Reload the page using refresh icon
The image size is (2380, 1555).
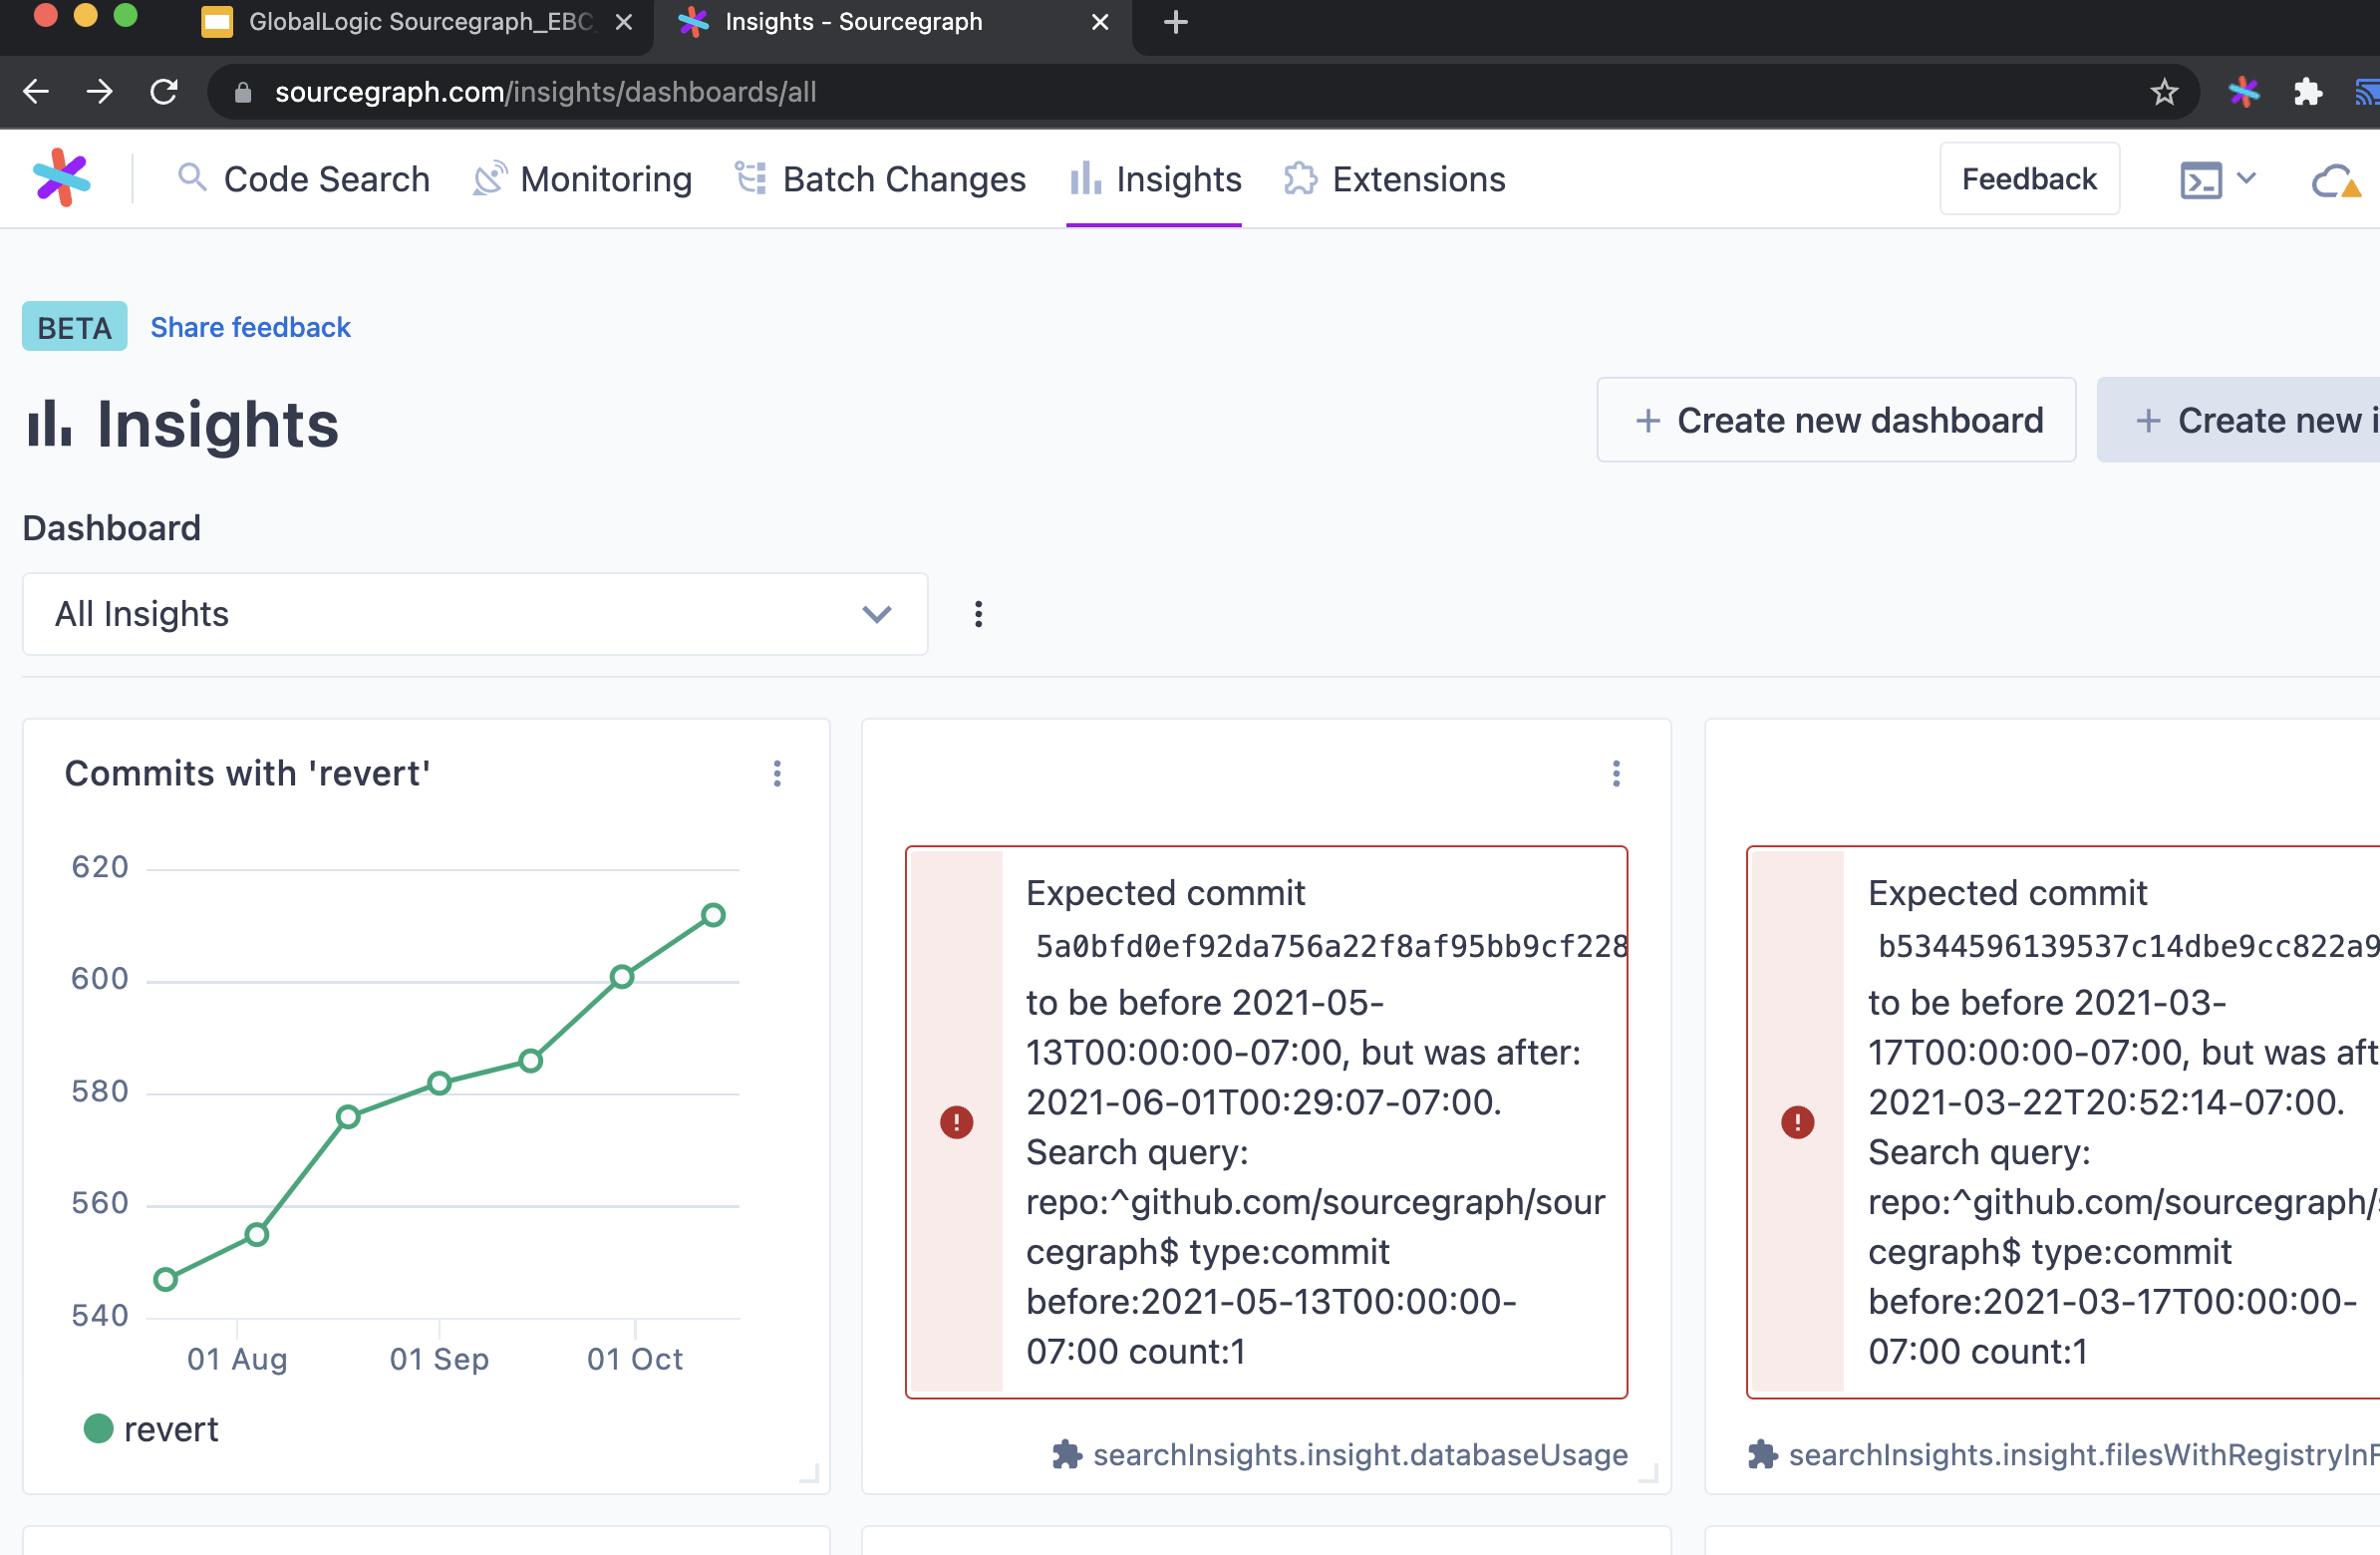point(164,92)
